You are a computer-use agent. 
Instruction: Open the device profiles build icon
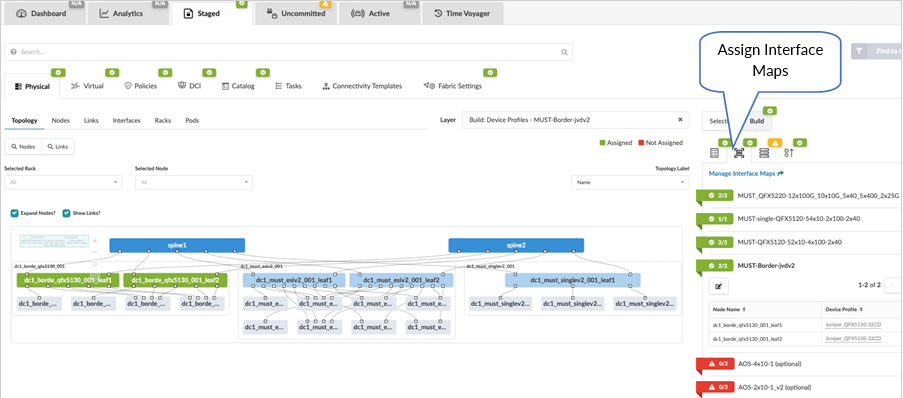click(714, 153)
